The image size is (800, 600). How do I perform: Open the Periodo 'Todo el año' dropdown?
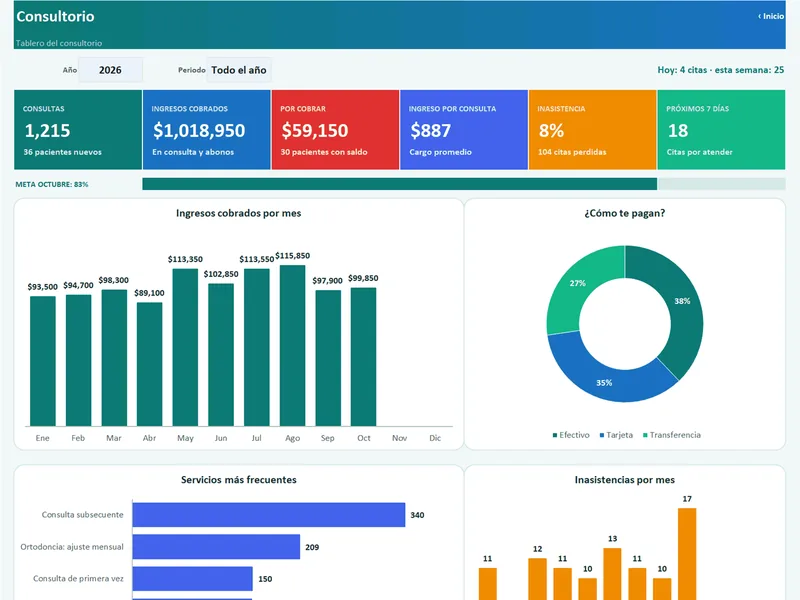click(x=239, y=70)
